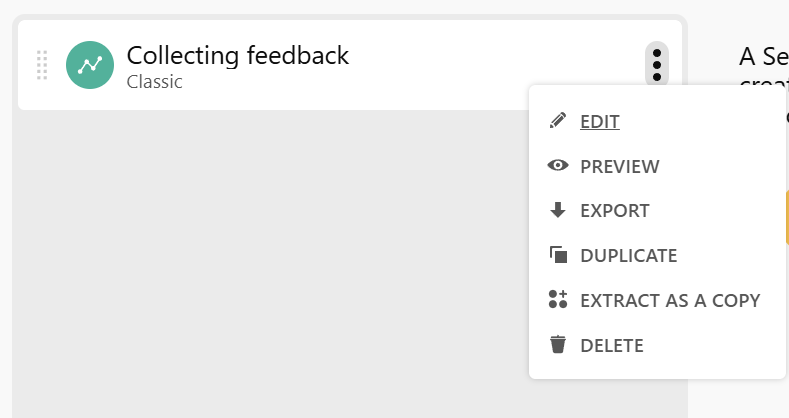This screenshot has height=418, width=789.
Task: Toggle the three-dot options menu button
Action: pyautogui.click(x=657, y=64)
